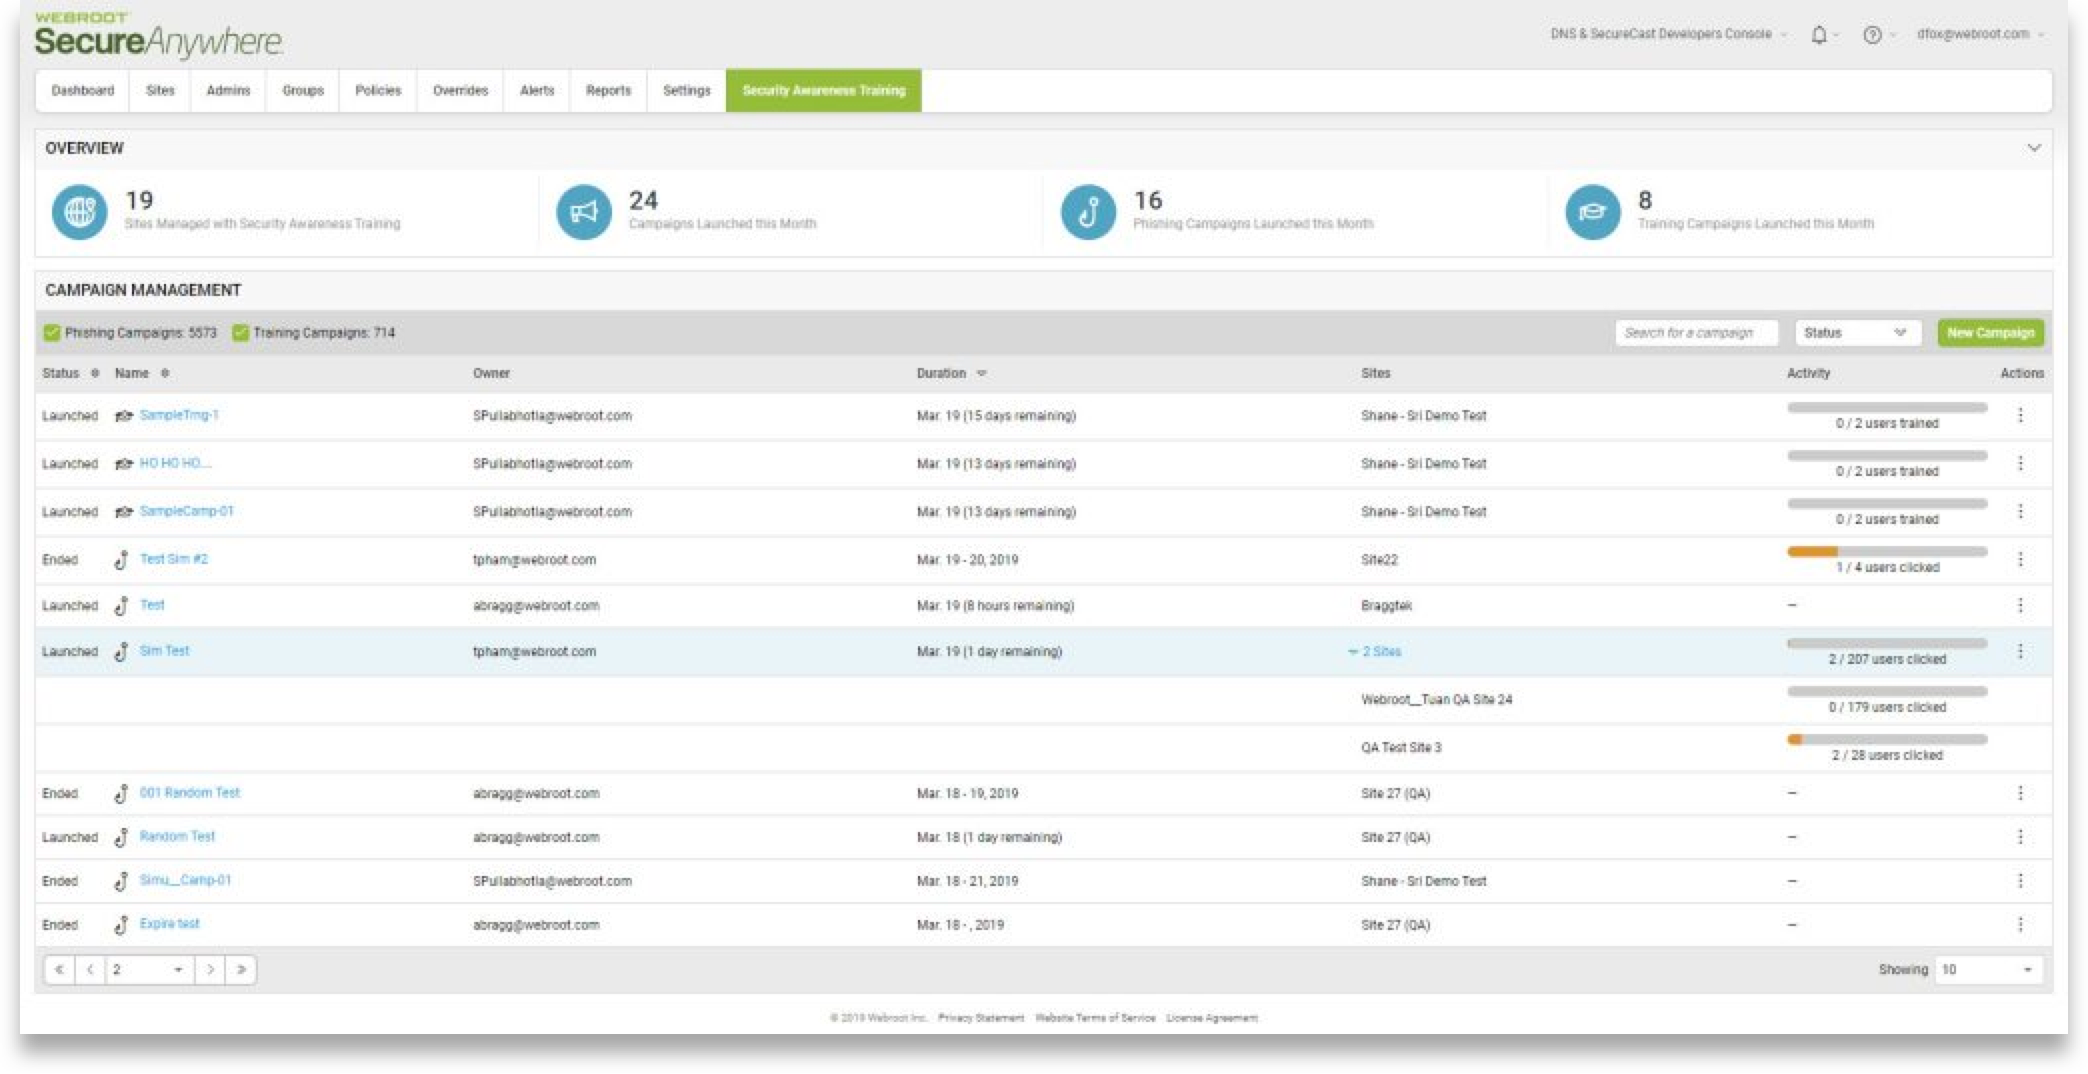Click the globe icon for managed sites
The width and height of the screenshot is (2088, 1074).
pyautogui.click(x=79, y=212)
